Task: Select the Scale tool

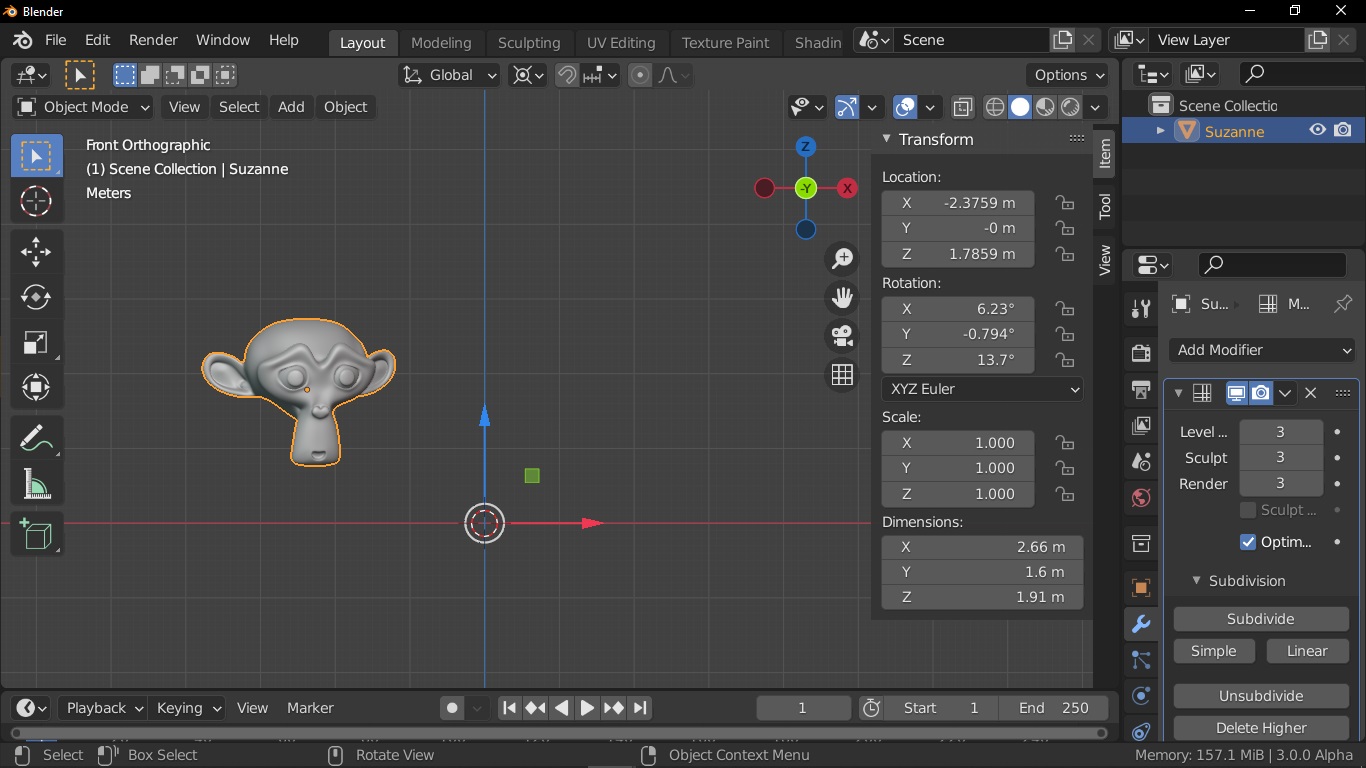Action: [36, 342]
